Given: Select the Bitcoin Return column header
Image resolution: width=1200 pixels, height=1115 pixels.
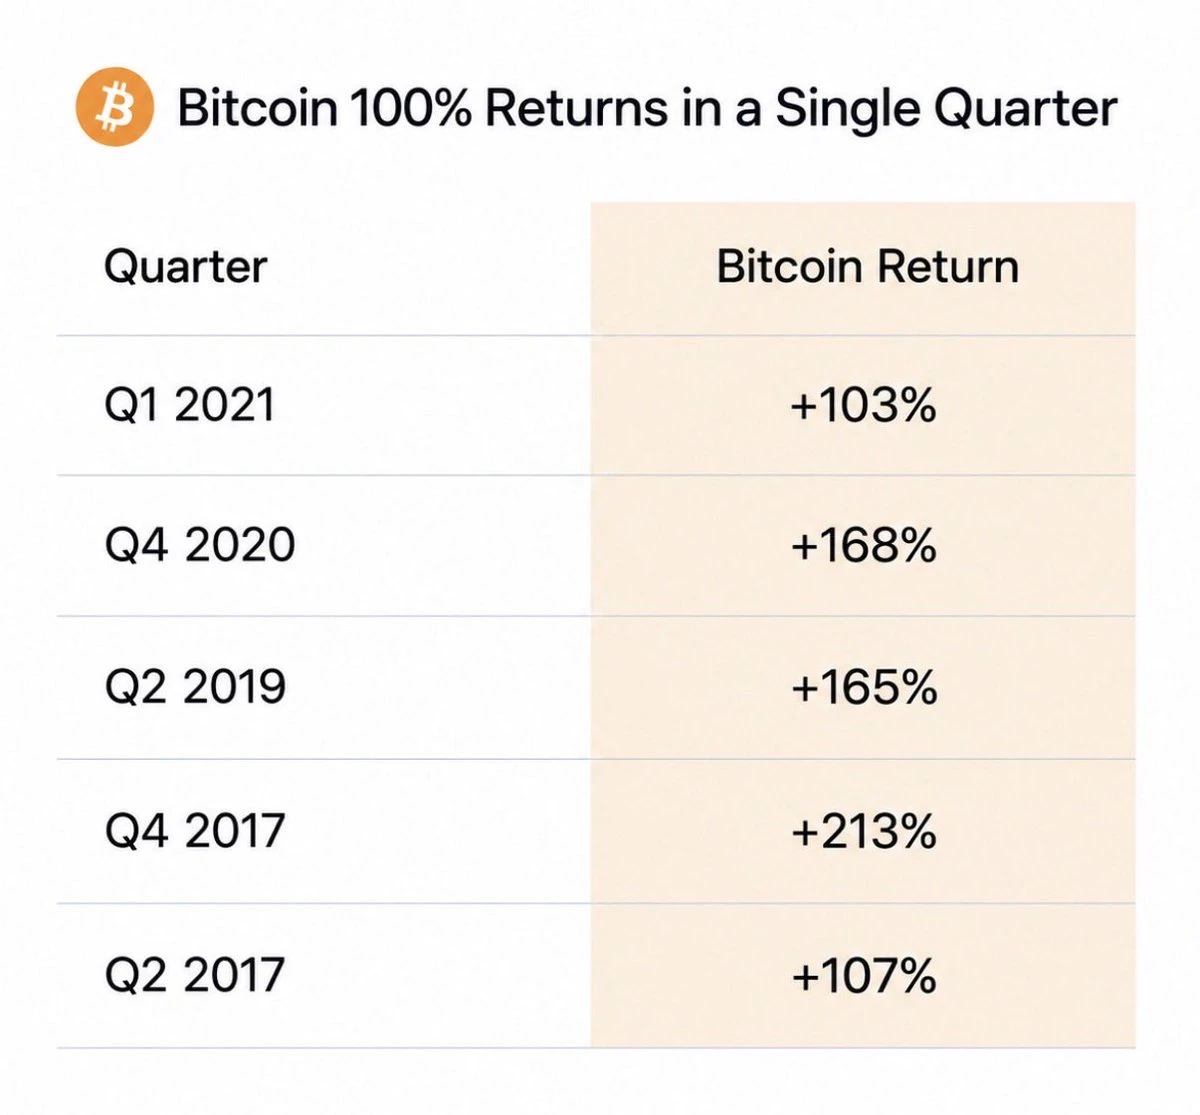Looking at the screenshot, I should (x=867, y=266).
